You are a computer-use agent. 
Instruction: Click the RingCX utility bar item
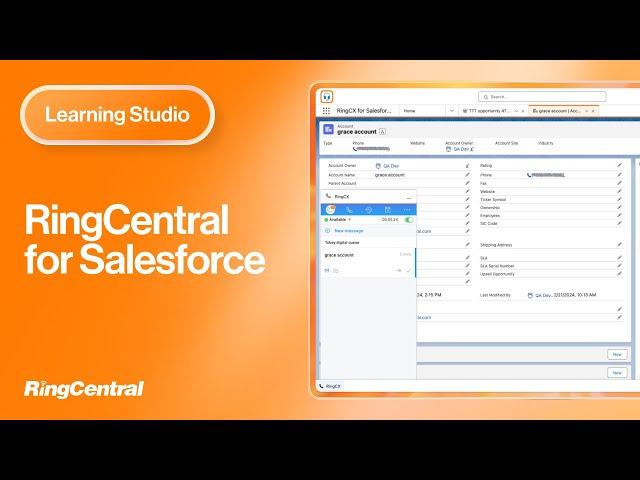330,386
